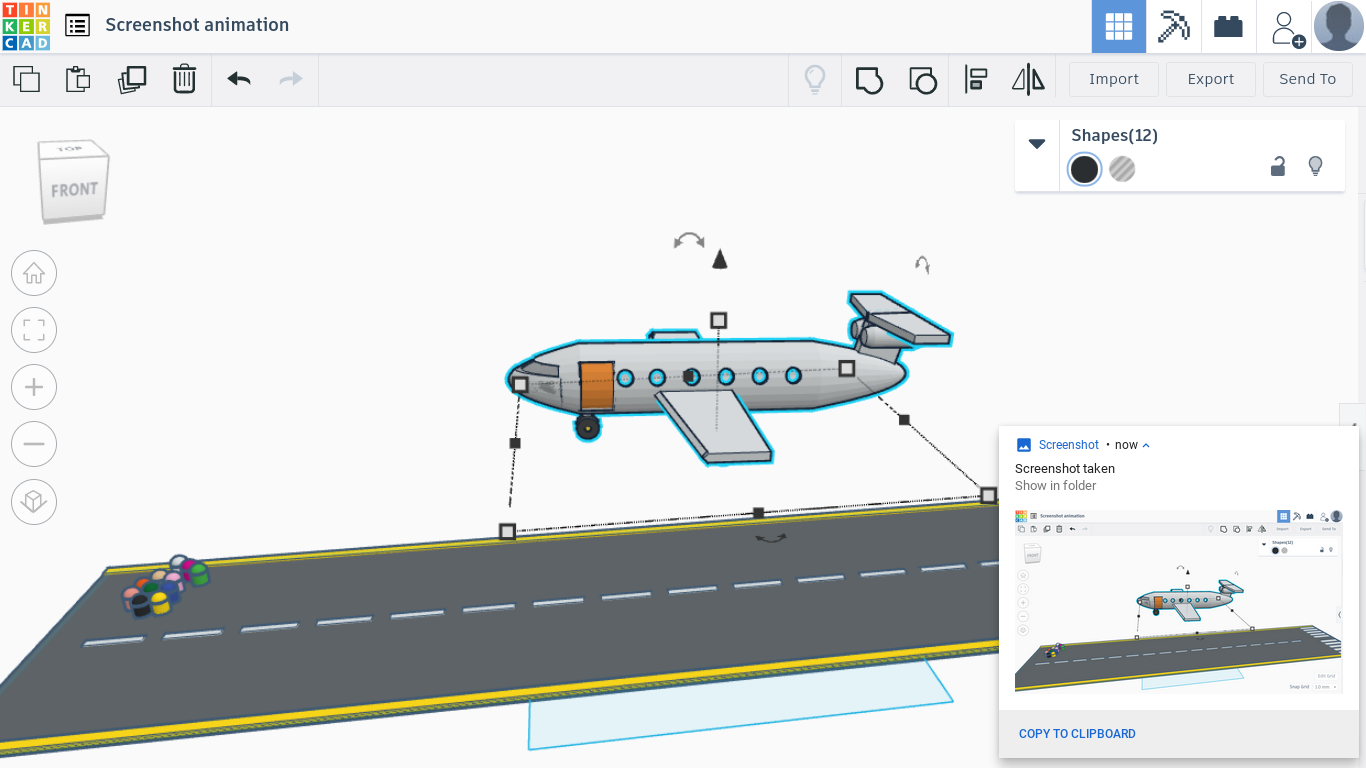Open the user profile avatar
This screenshot has height=768, width=1366.
1338,26
